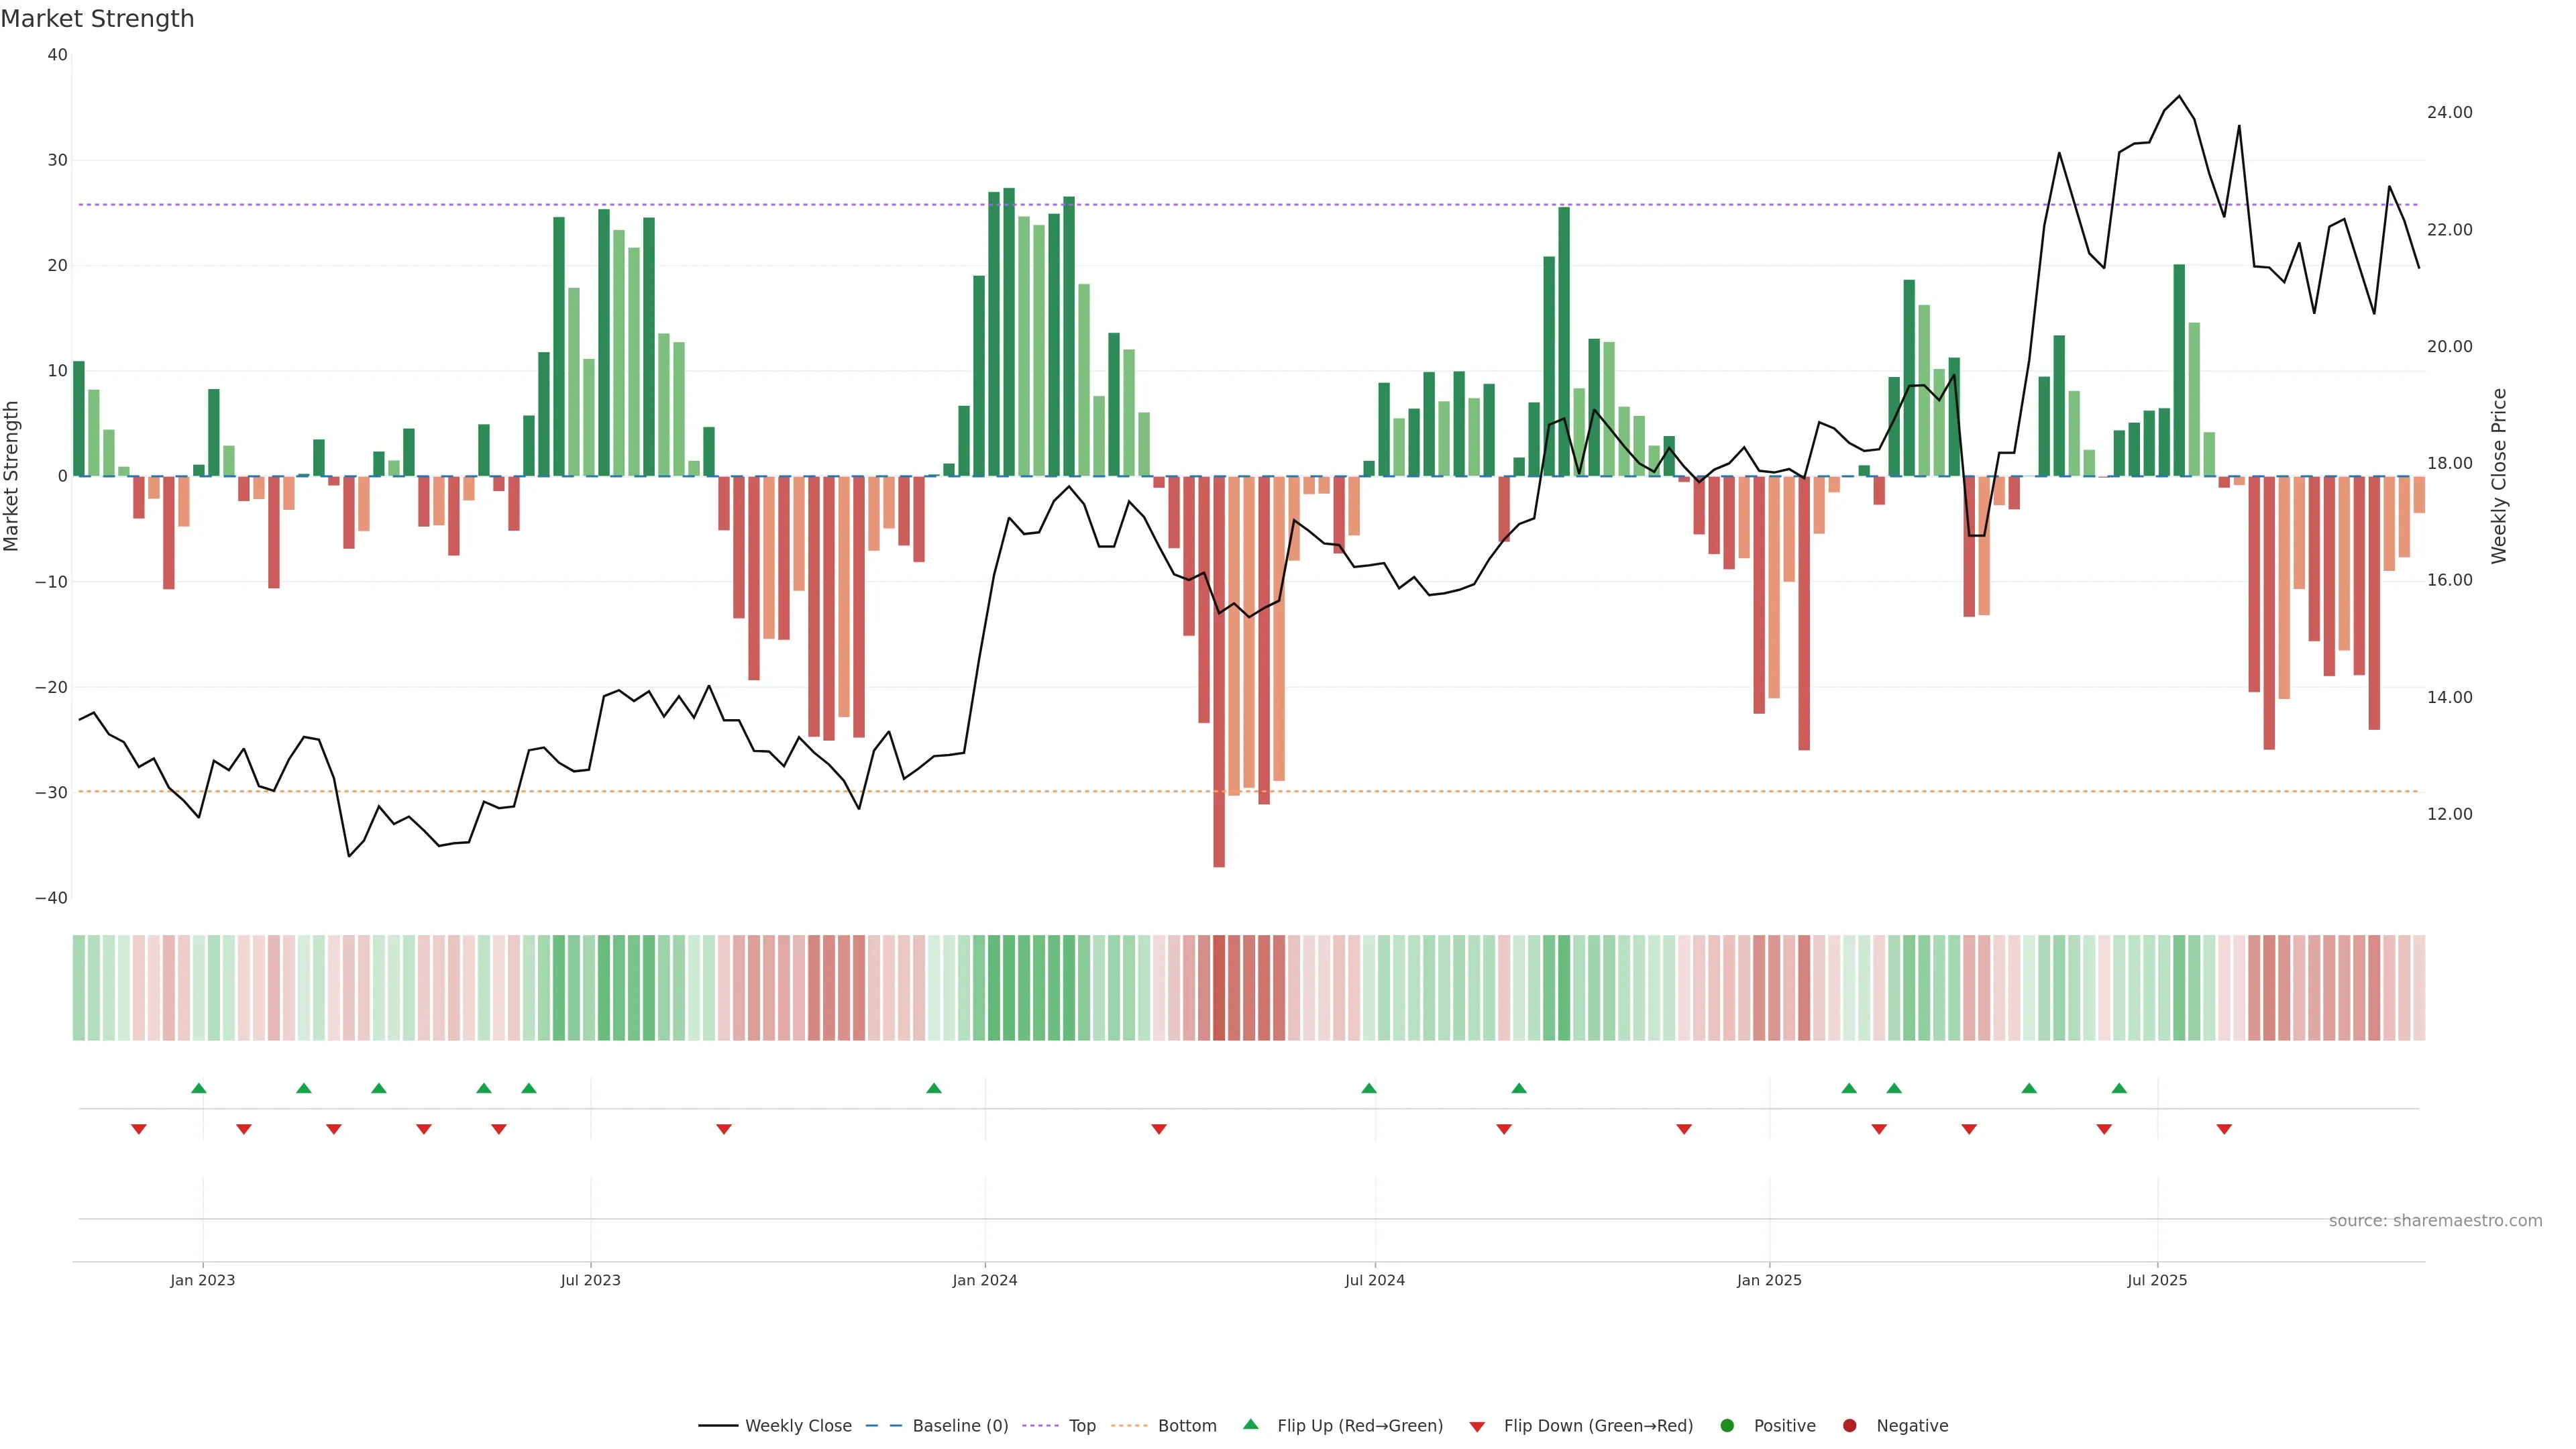2576x1449 pixels.
Task: Click the flip-up marker just before Jan 2024
Action: (934, 1088)
